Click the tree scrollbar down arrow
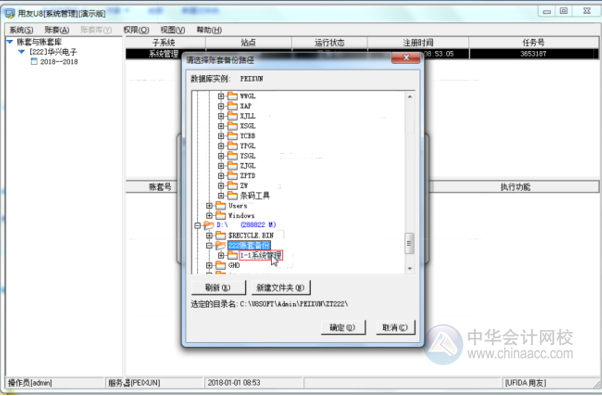 [410, 268]
